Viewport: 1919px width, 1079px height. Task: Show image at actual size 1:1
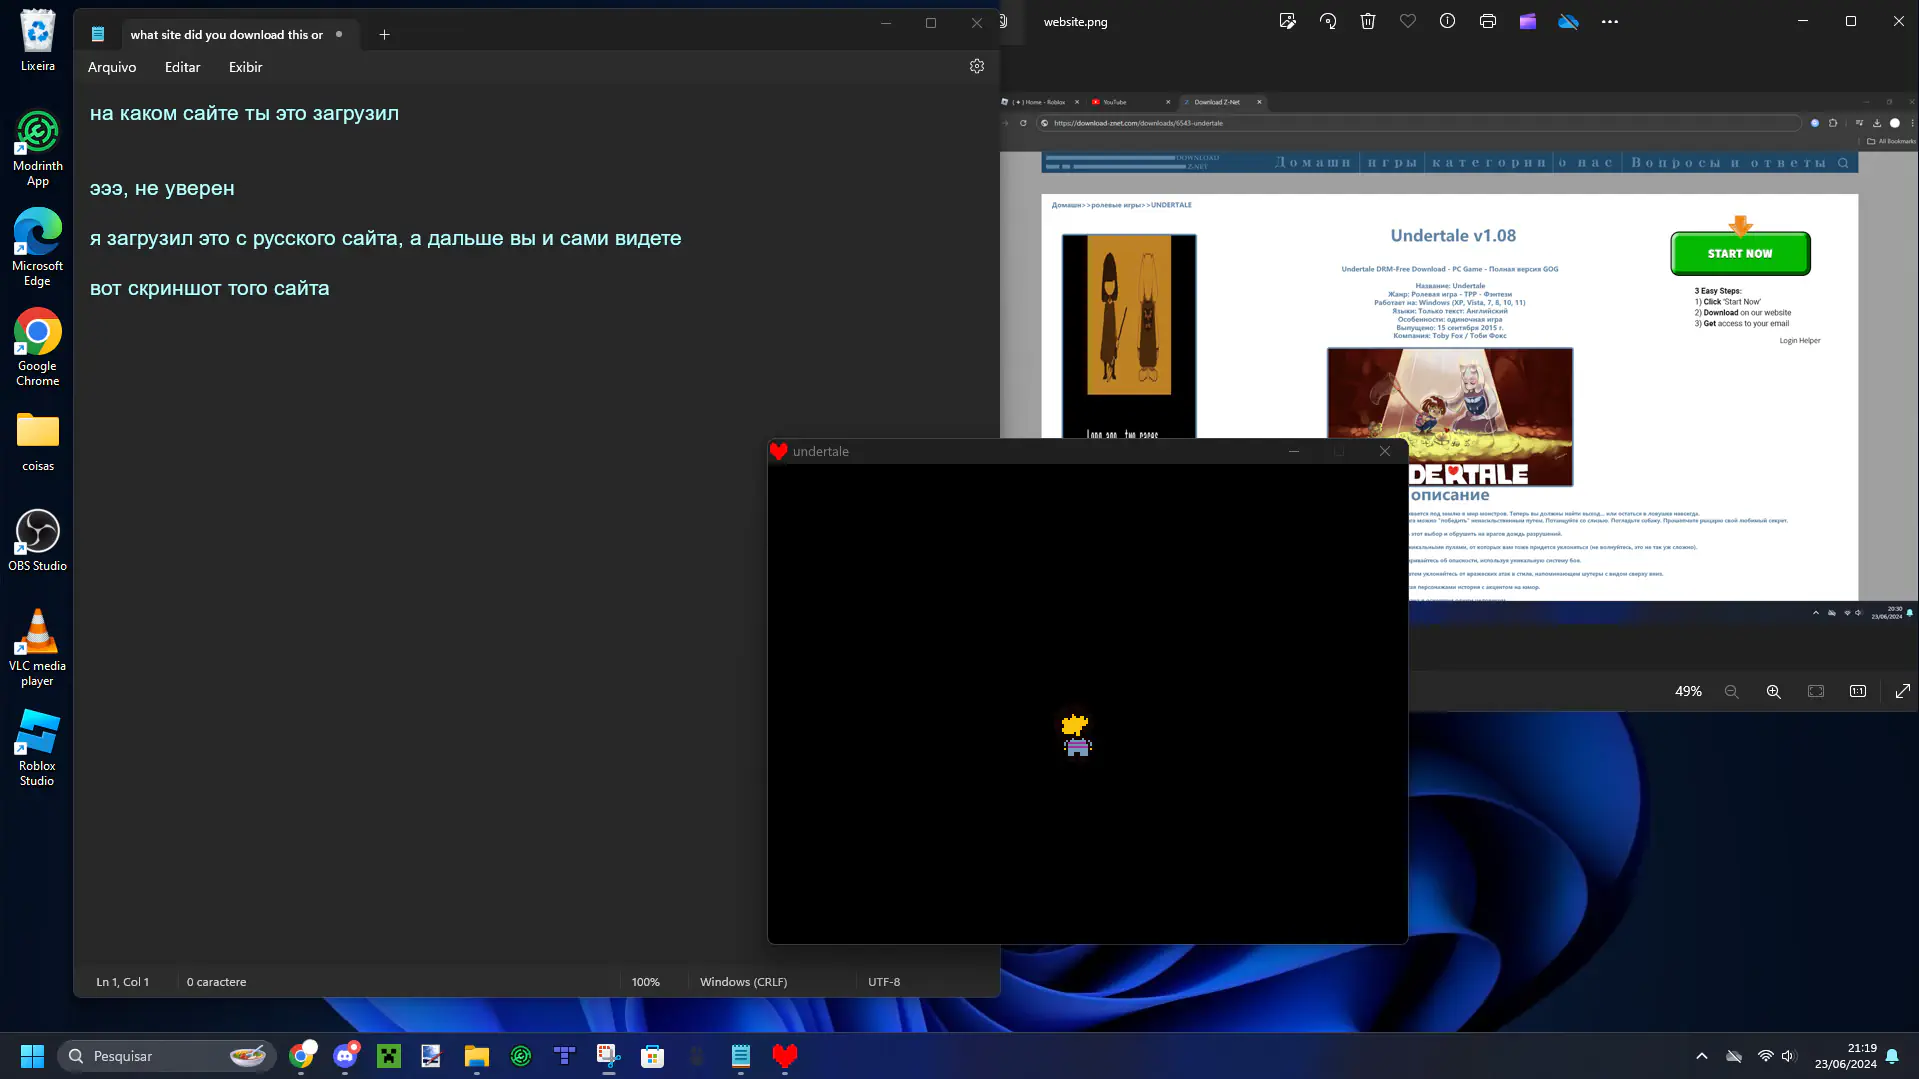pos(1858,691)
